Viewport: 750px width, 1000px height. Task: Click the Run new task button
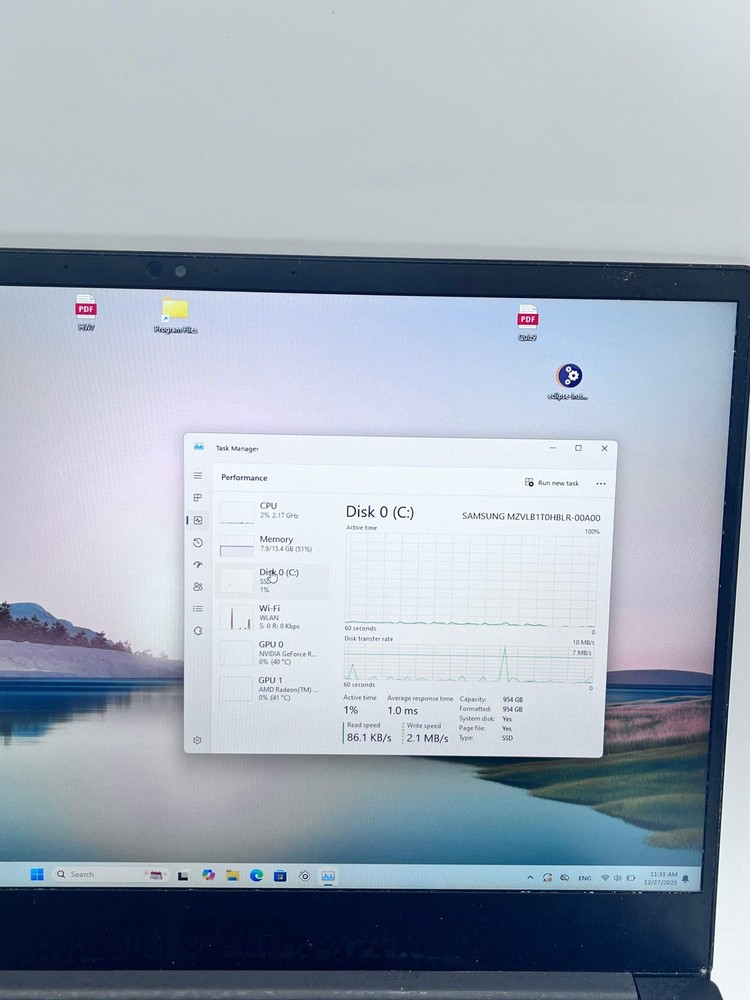[552, 483]
